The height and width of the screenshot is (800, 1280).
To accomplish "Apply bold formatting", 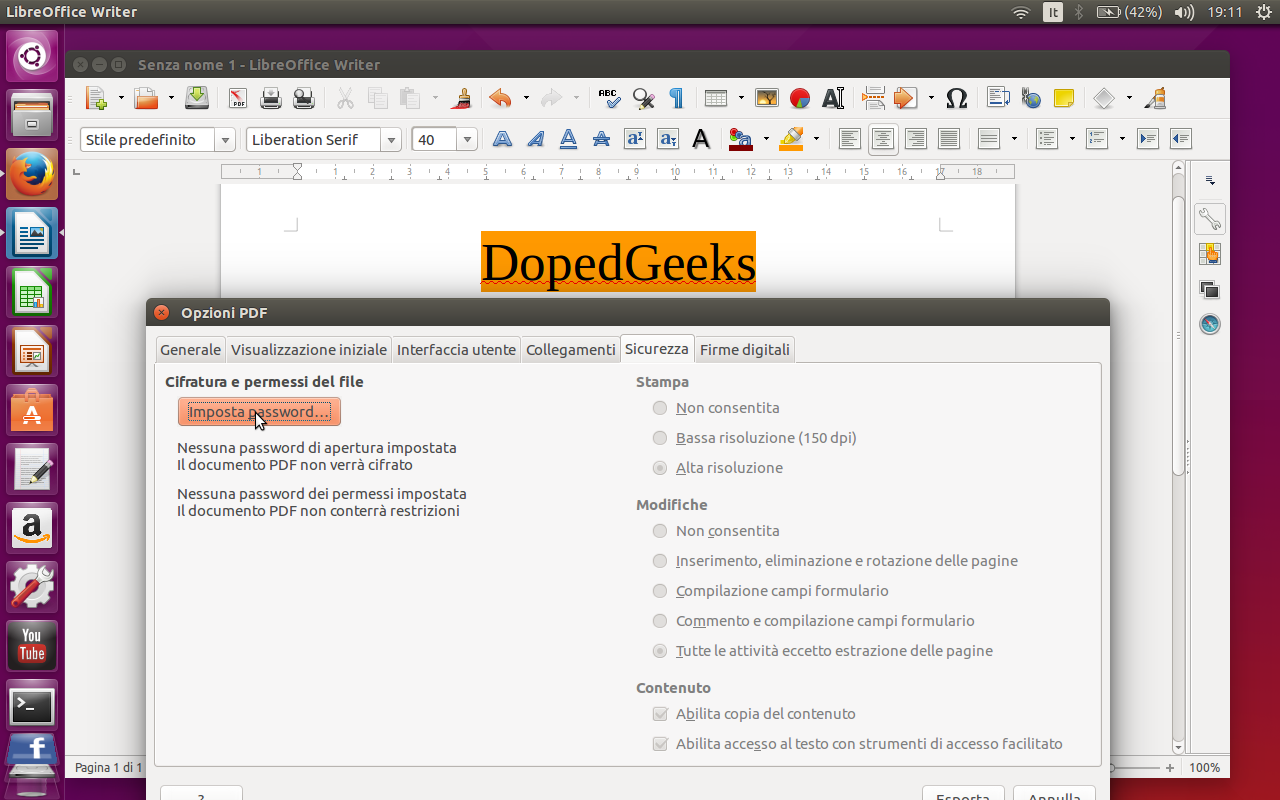I will pyautogui.click(x=503, y=139).
